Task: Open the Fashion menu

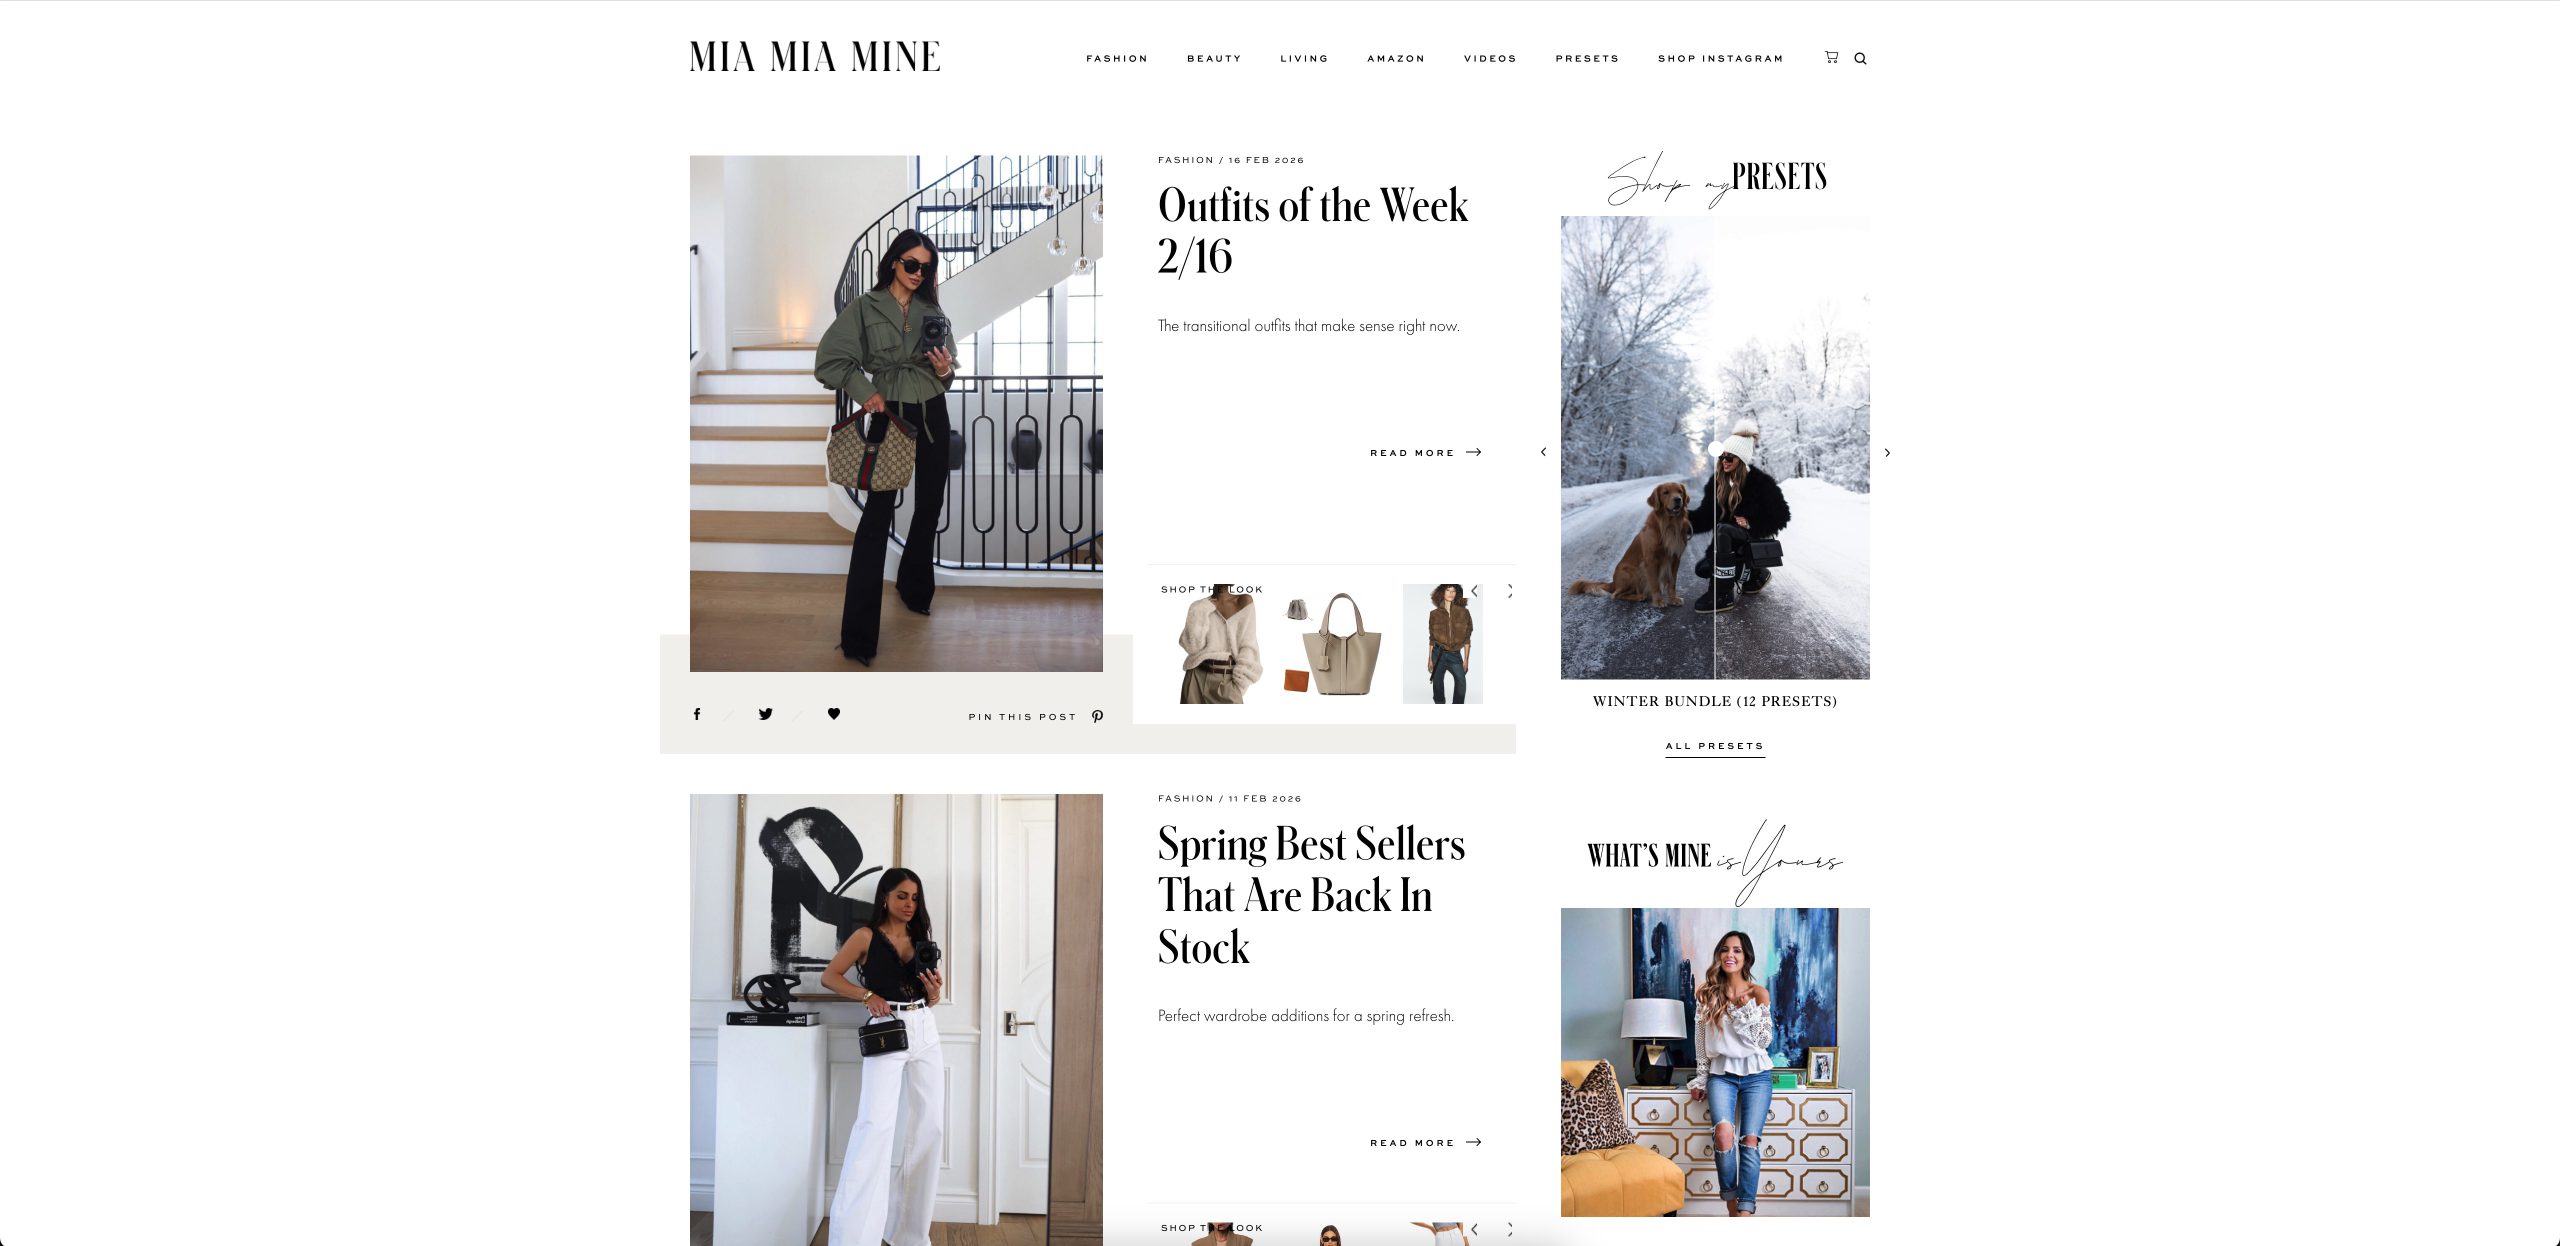Action: click(1117, 58)
